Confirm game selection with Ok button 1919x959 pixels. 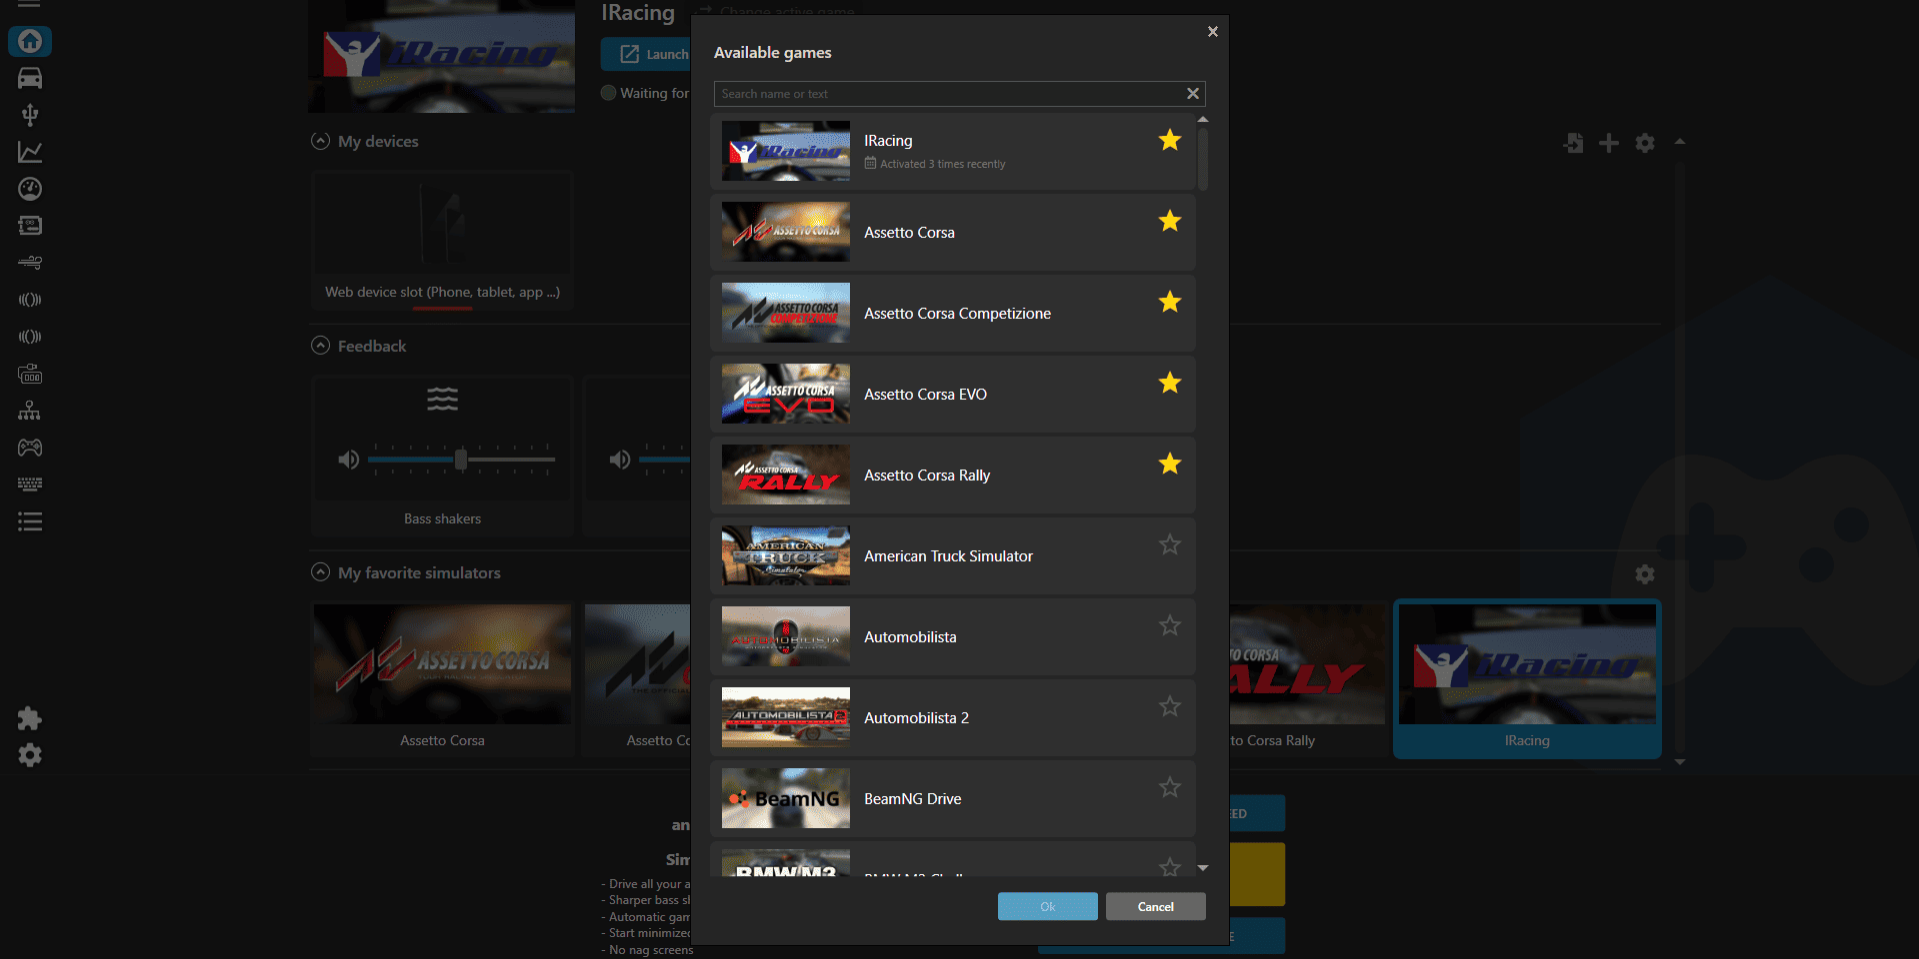[1047, 906]
